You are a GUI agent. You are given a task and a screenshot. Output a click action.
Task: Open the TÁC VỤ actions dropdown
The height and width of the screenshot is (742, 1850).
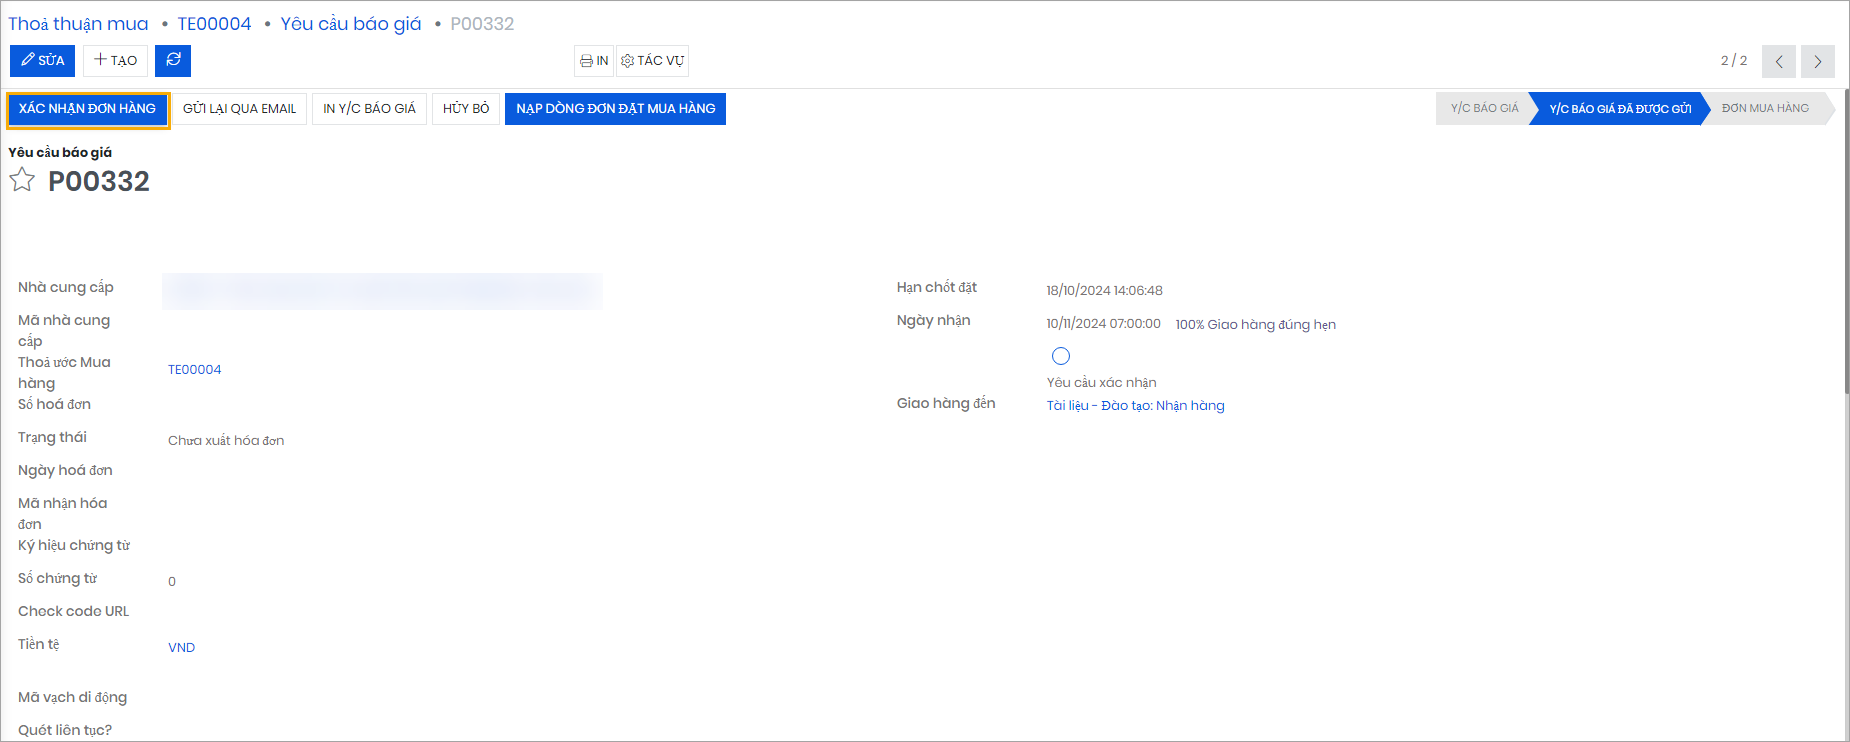(653, 61)
